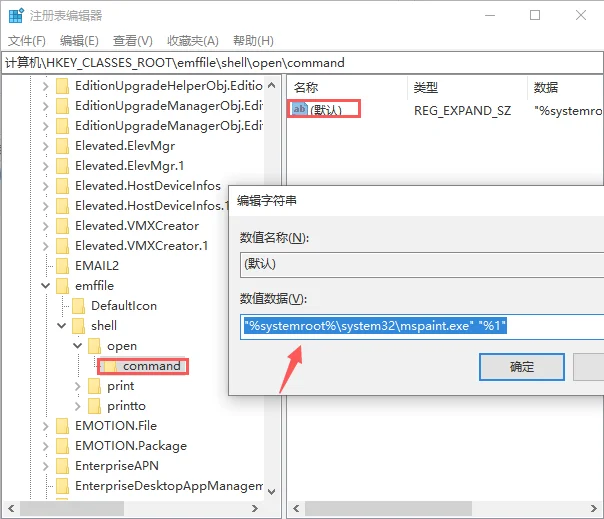Click the EMAIL2 folder icon

(62, 266)
